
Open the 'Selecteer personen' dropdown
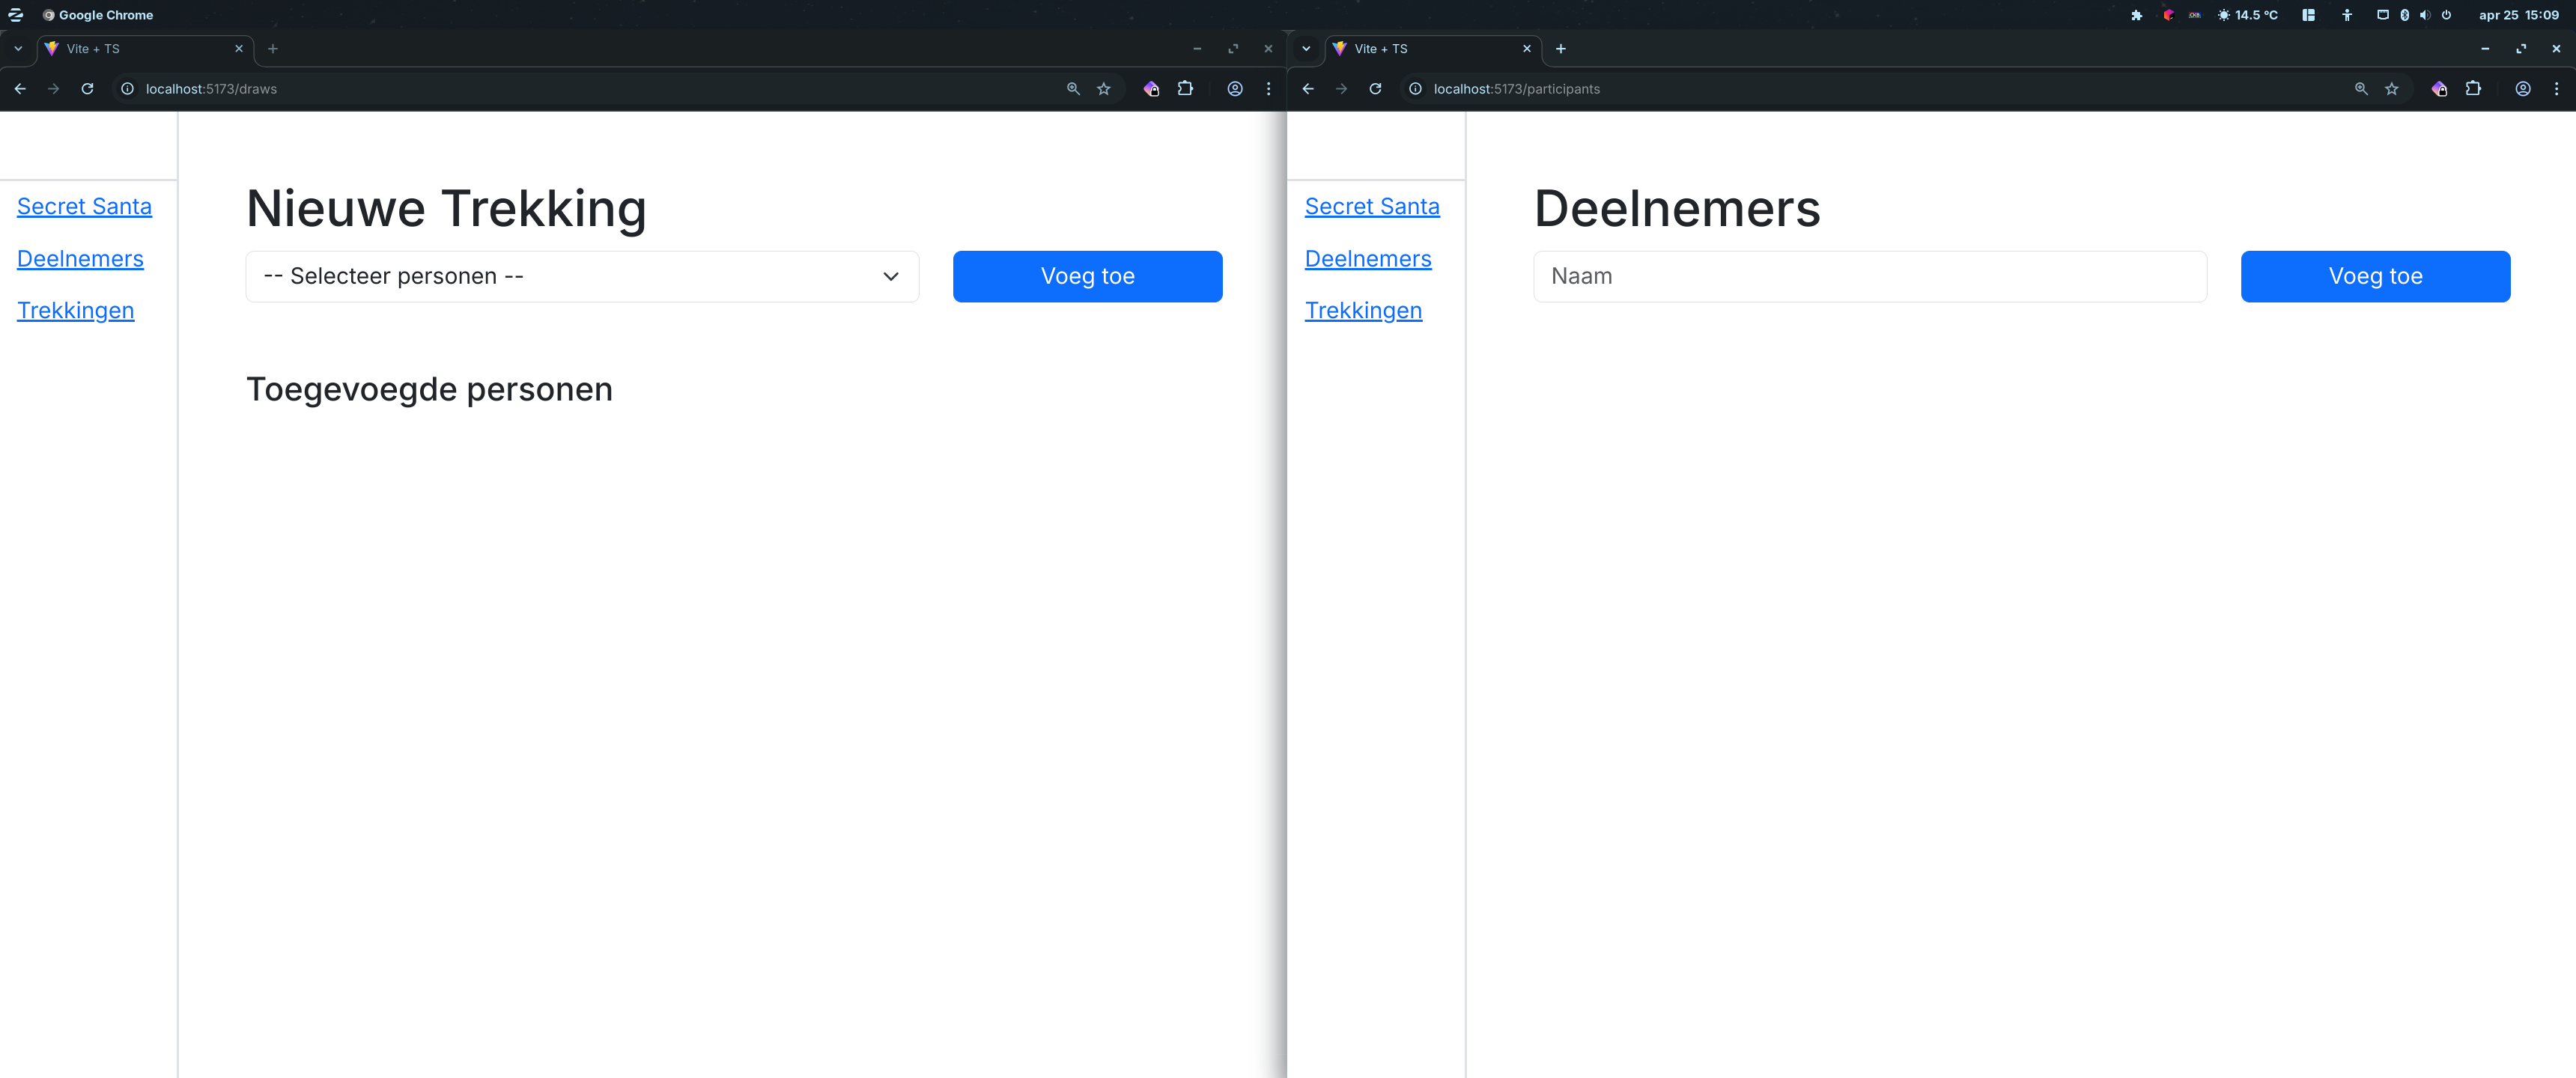[582, 276]
